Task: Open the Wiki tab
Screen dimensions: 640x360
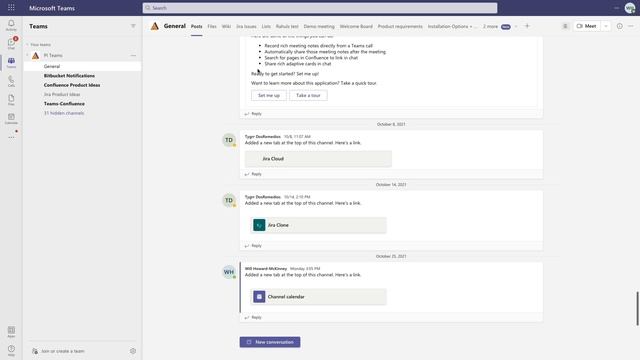Action: tap(227, 26)
